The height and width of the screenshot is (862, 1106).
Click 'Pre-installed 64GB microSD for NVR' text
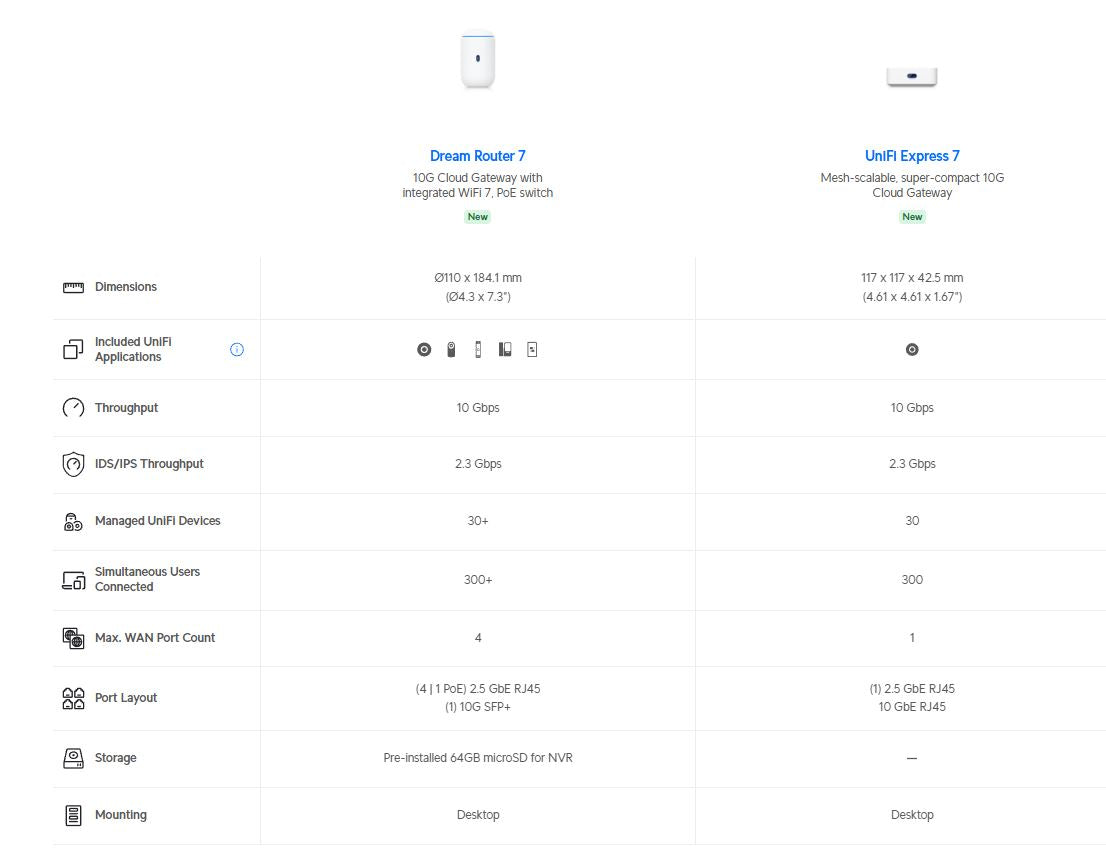click(478, 758)
